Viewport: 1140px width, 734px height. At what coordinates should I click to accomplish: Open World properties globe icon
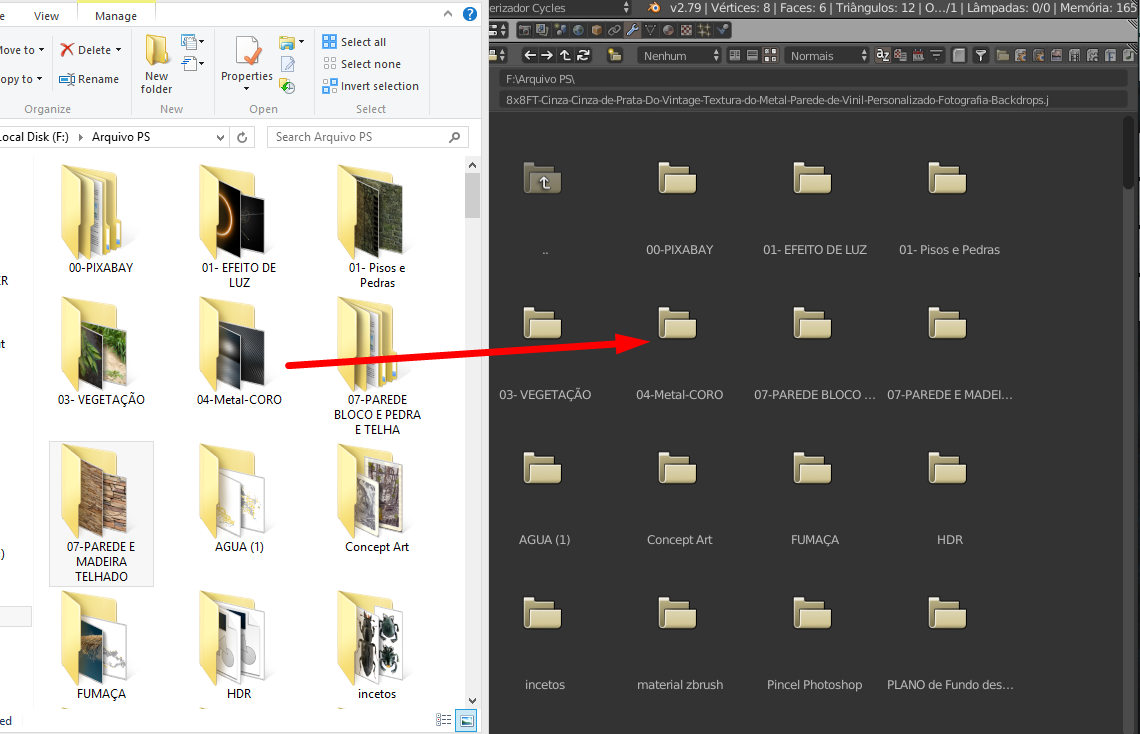point(578,30)
